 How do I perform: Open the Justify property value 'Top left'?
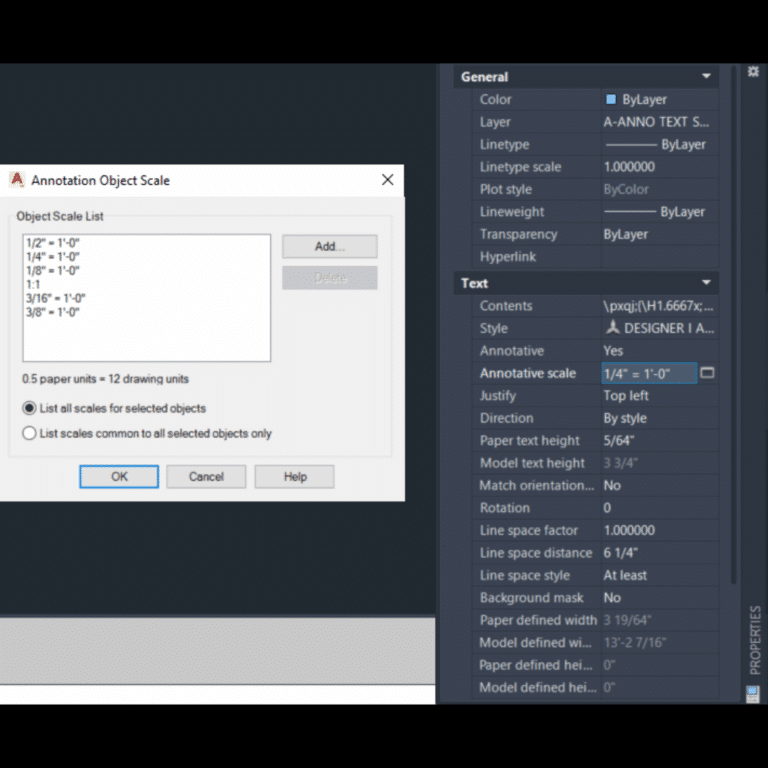point(658,396)
